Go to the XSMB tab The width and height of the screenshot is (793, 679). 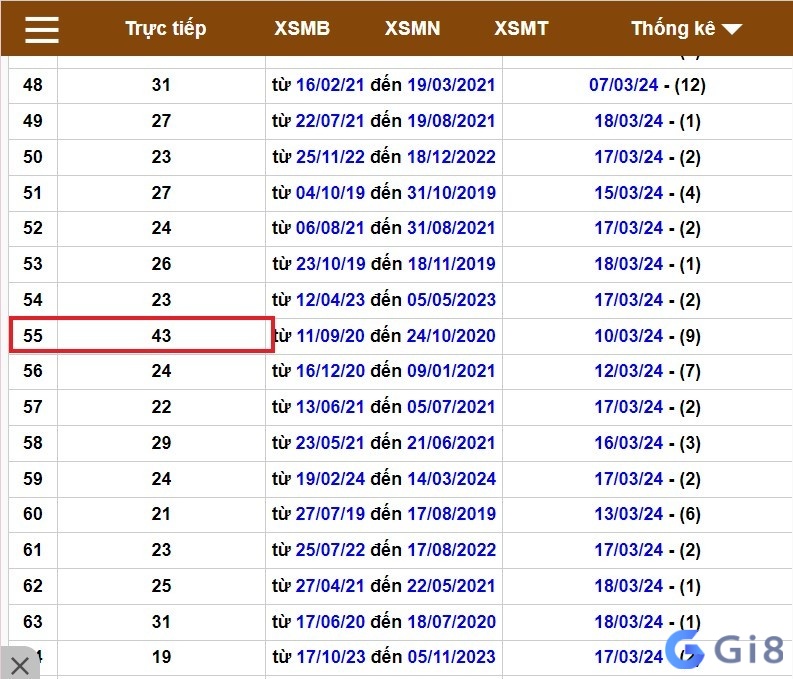[302, 28]
